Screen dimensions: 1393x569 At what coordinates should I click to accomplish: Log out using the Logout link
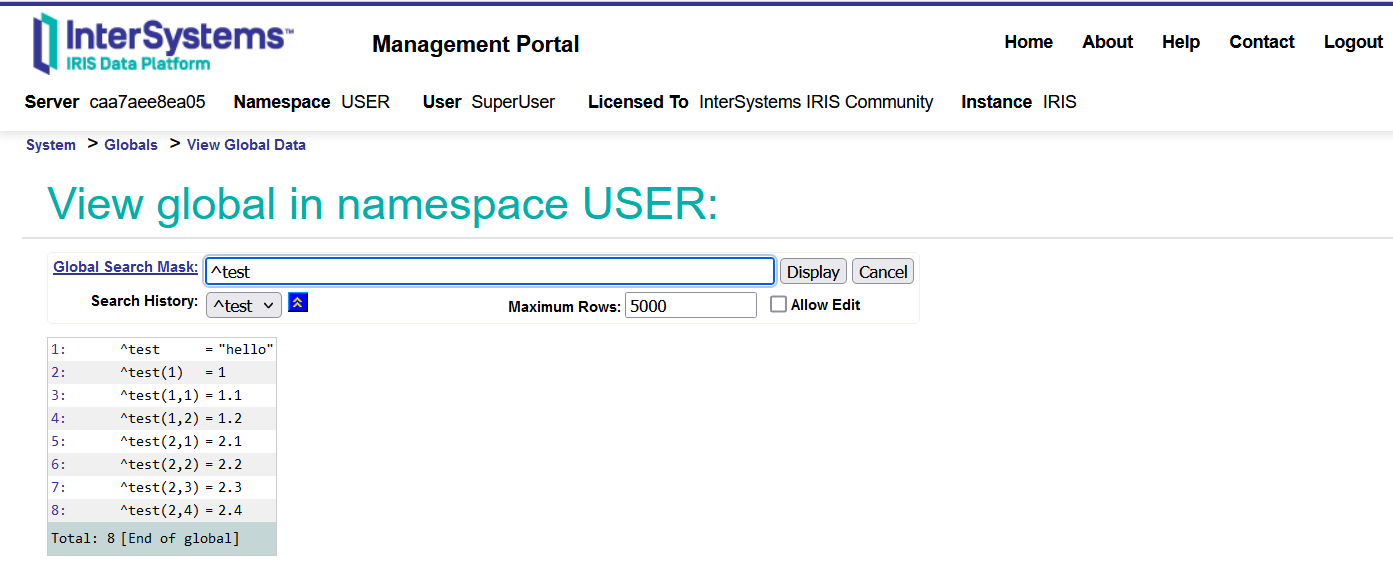[x=1353, y=42]
